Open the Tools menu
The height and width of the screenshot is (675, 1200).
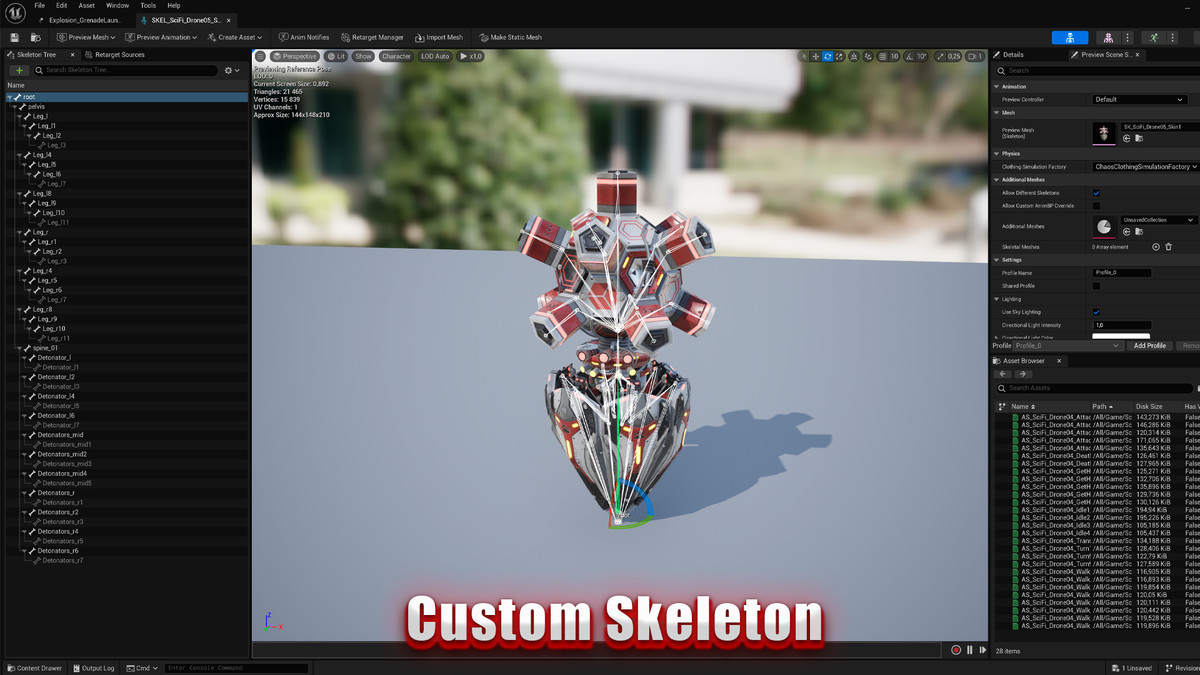tap(148, 6)
